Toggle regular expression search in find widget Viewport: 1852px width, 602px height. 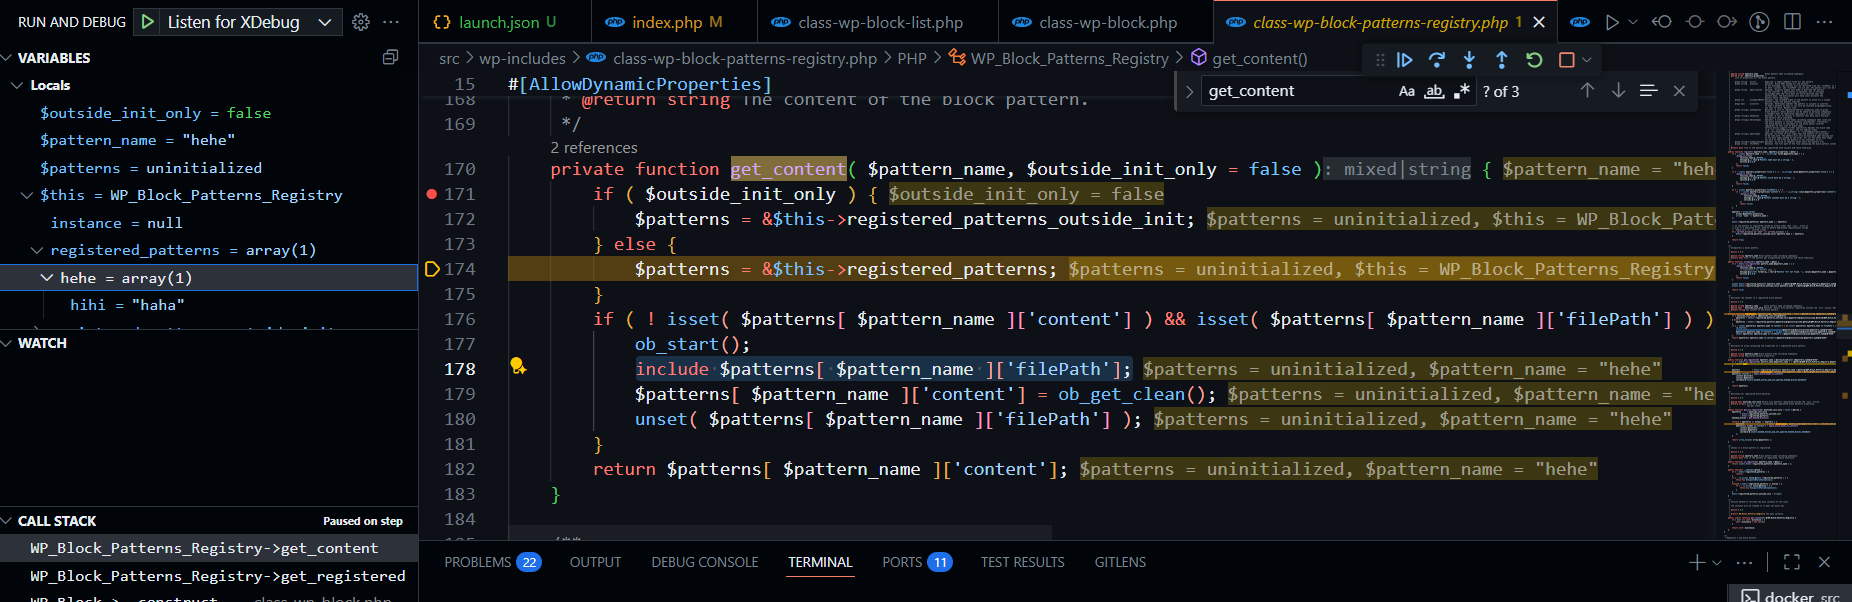coord(1462,91)
